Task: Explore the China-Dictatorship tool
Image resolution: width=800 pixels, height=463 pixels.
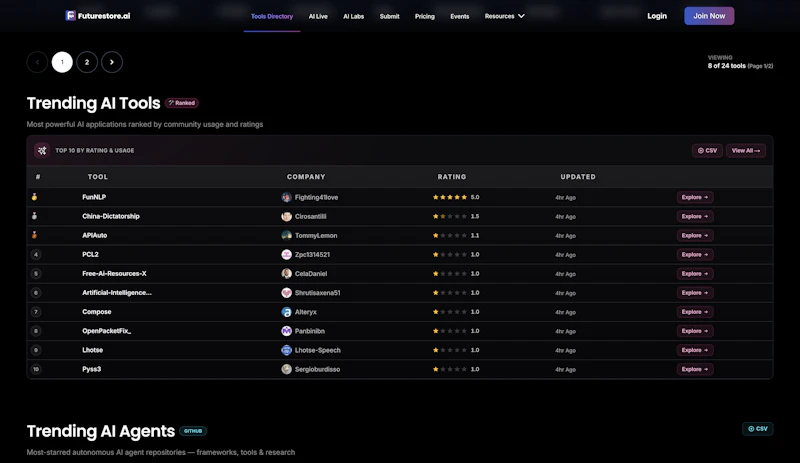Action: pos(695,216)
